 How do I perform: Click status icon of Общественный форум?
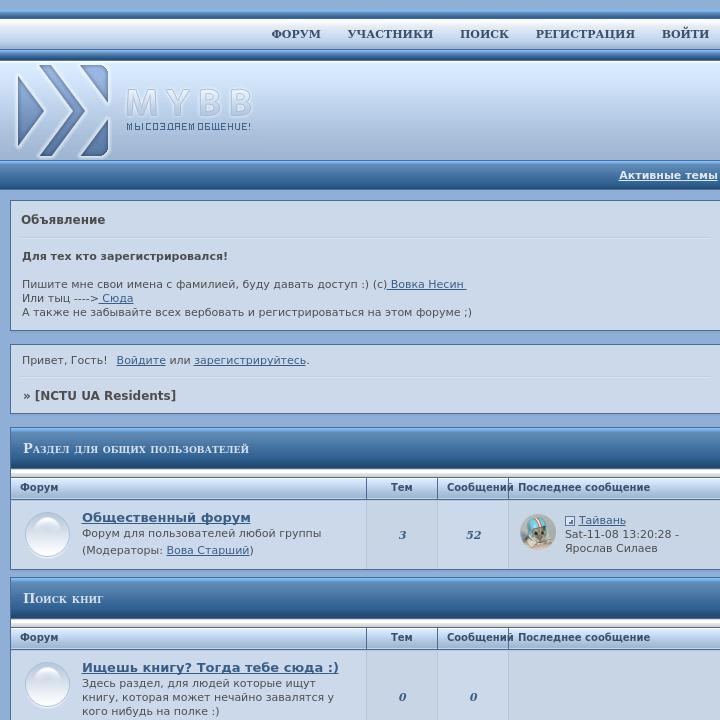click(47, 534)
